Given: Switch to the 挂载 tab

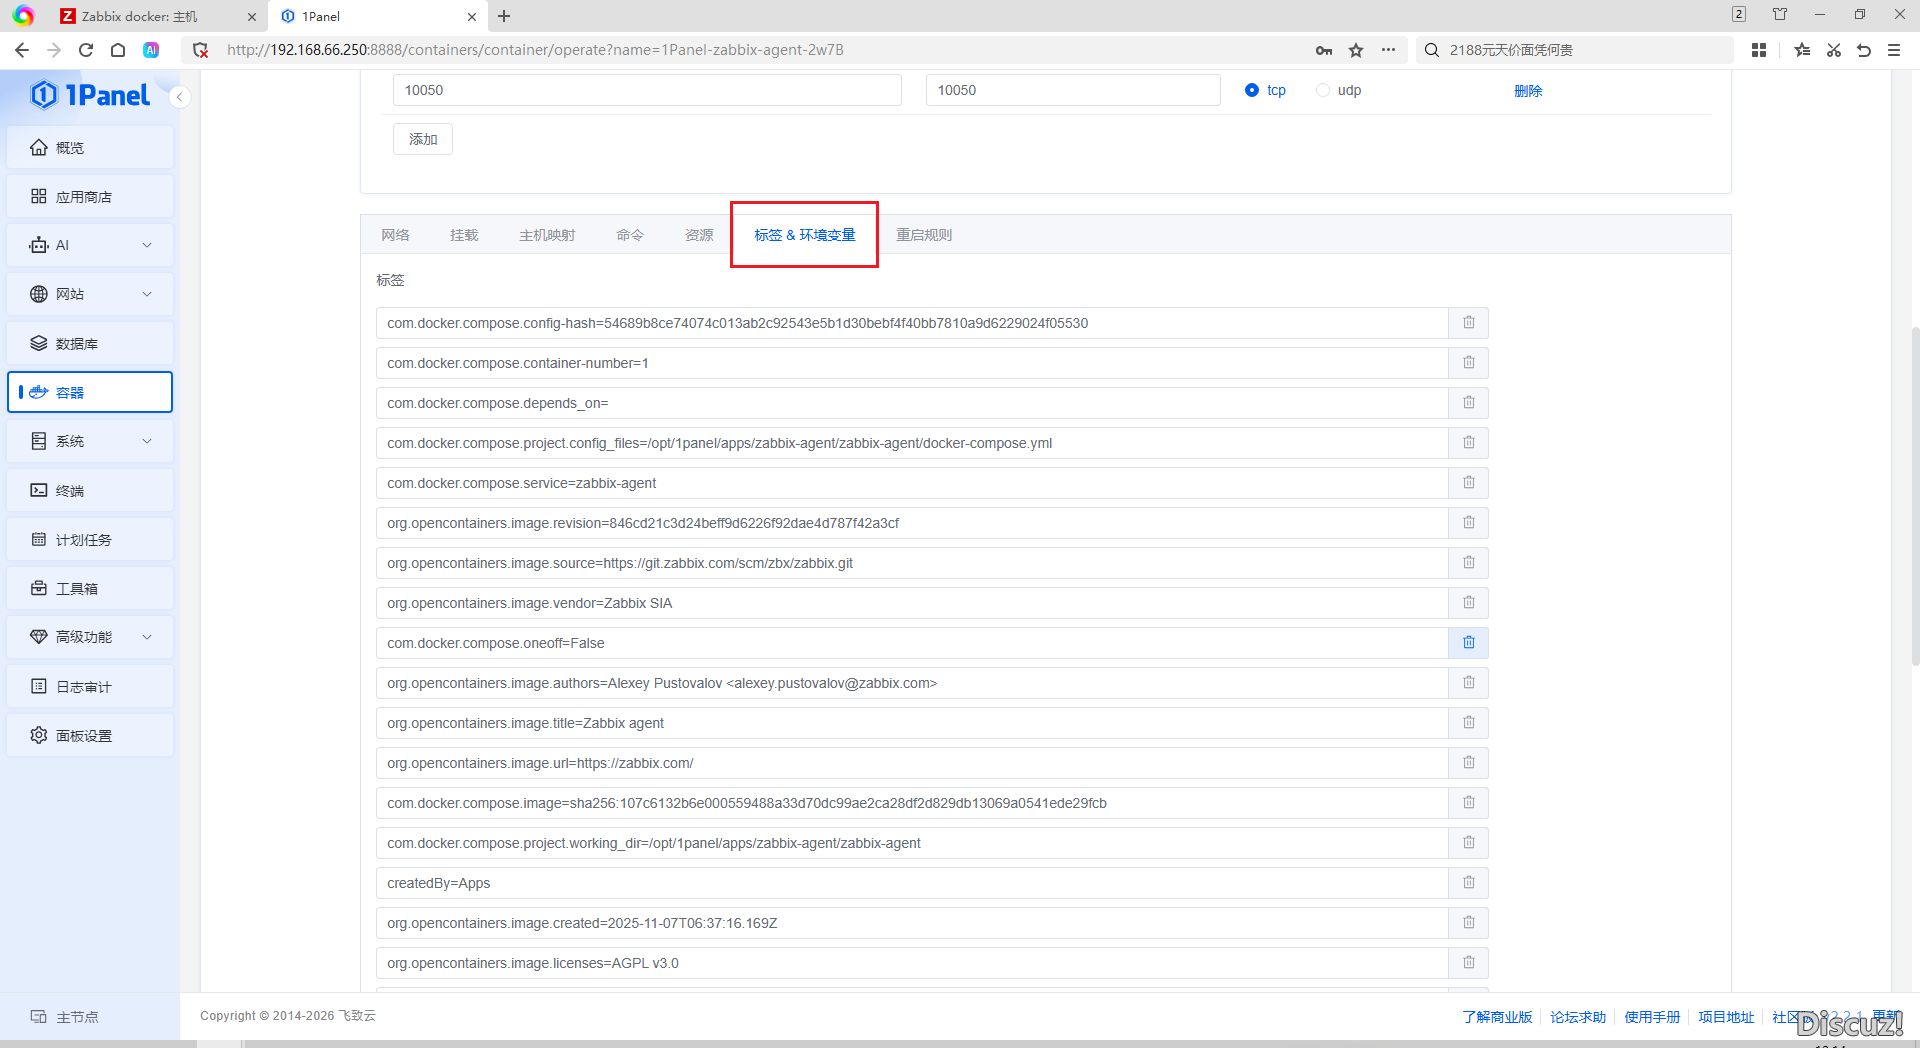Looking at the screenshot, I should pyautogui.click(x=464, y=235).
